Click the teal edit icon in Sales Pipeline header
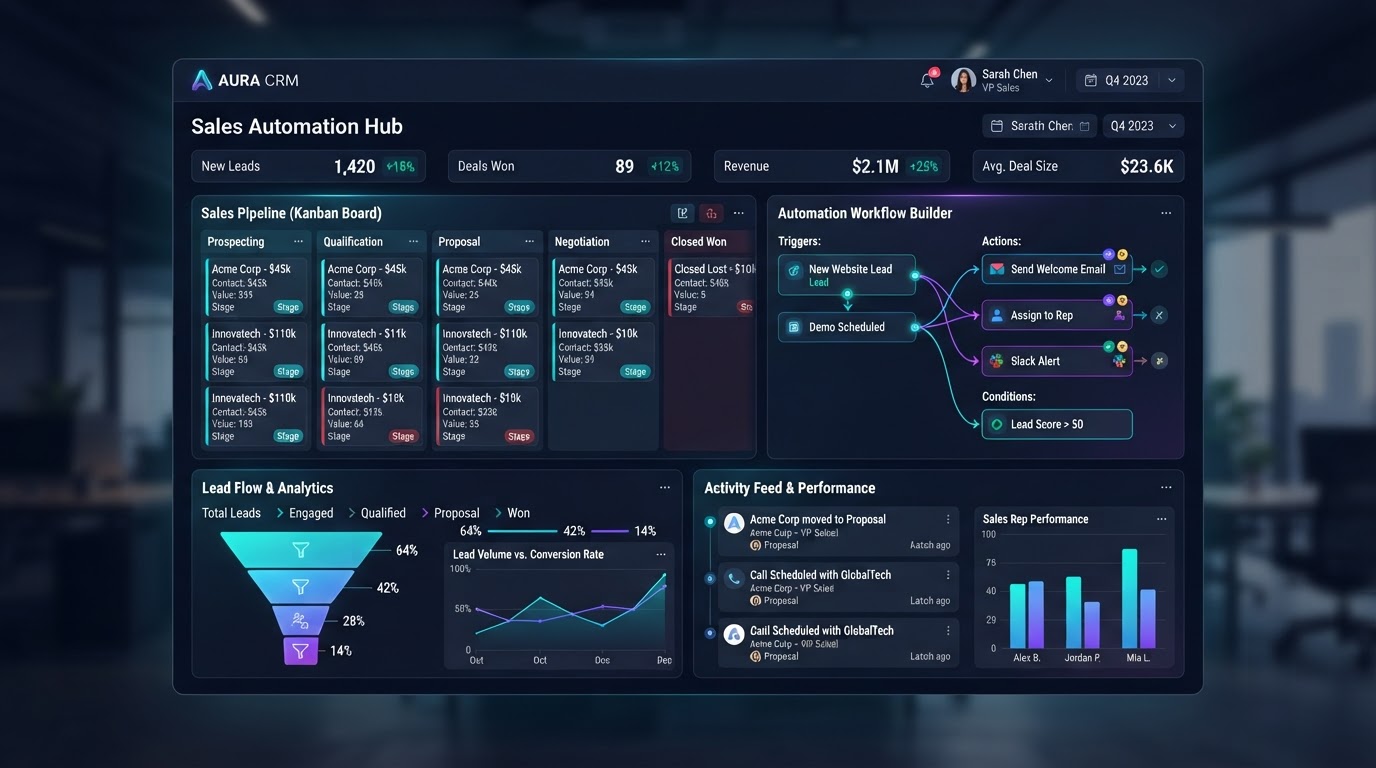 [682, 213]
